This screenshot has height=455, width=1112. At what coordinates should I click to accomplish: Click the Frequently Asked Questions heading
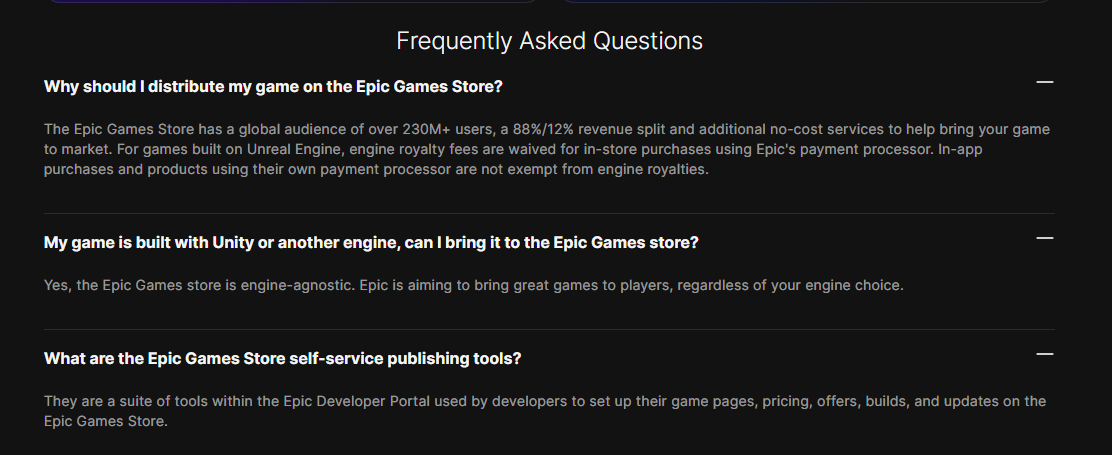(549, 41)
